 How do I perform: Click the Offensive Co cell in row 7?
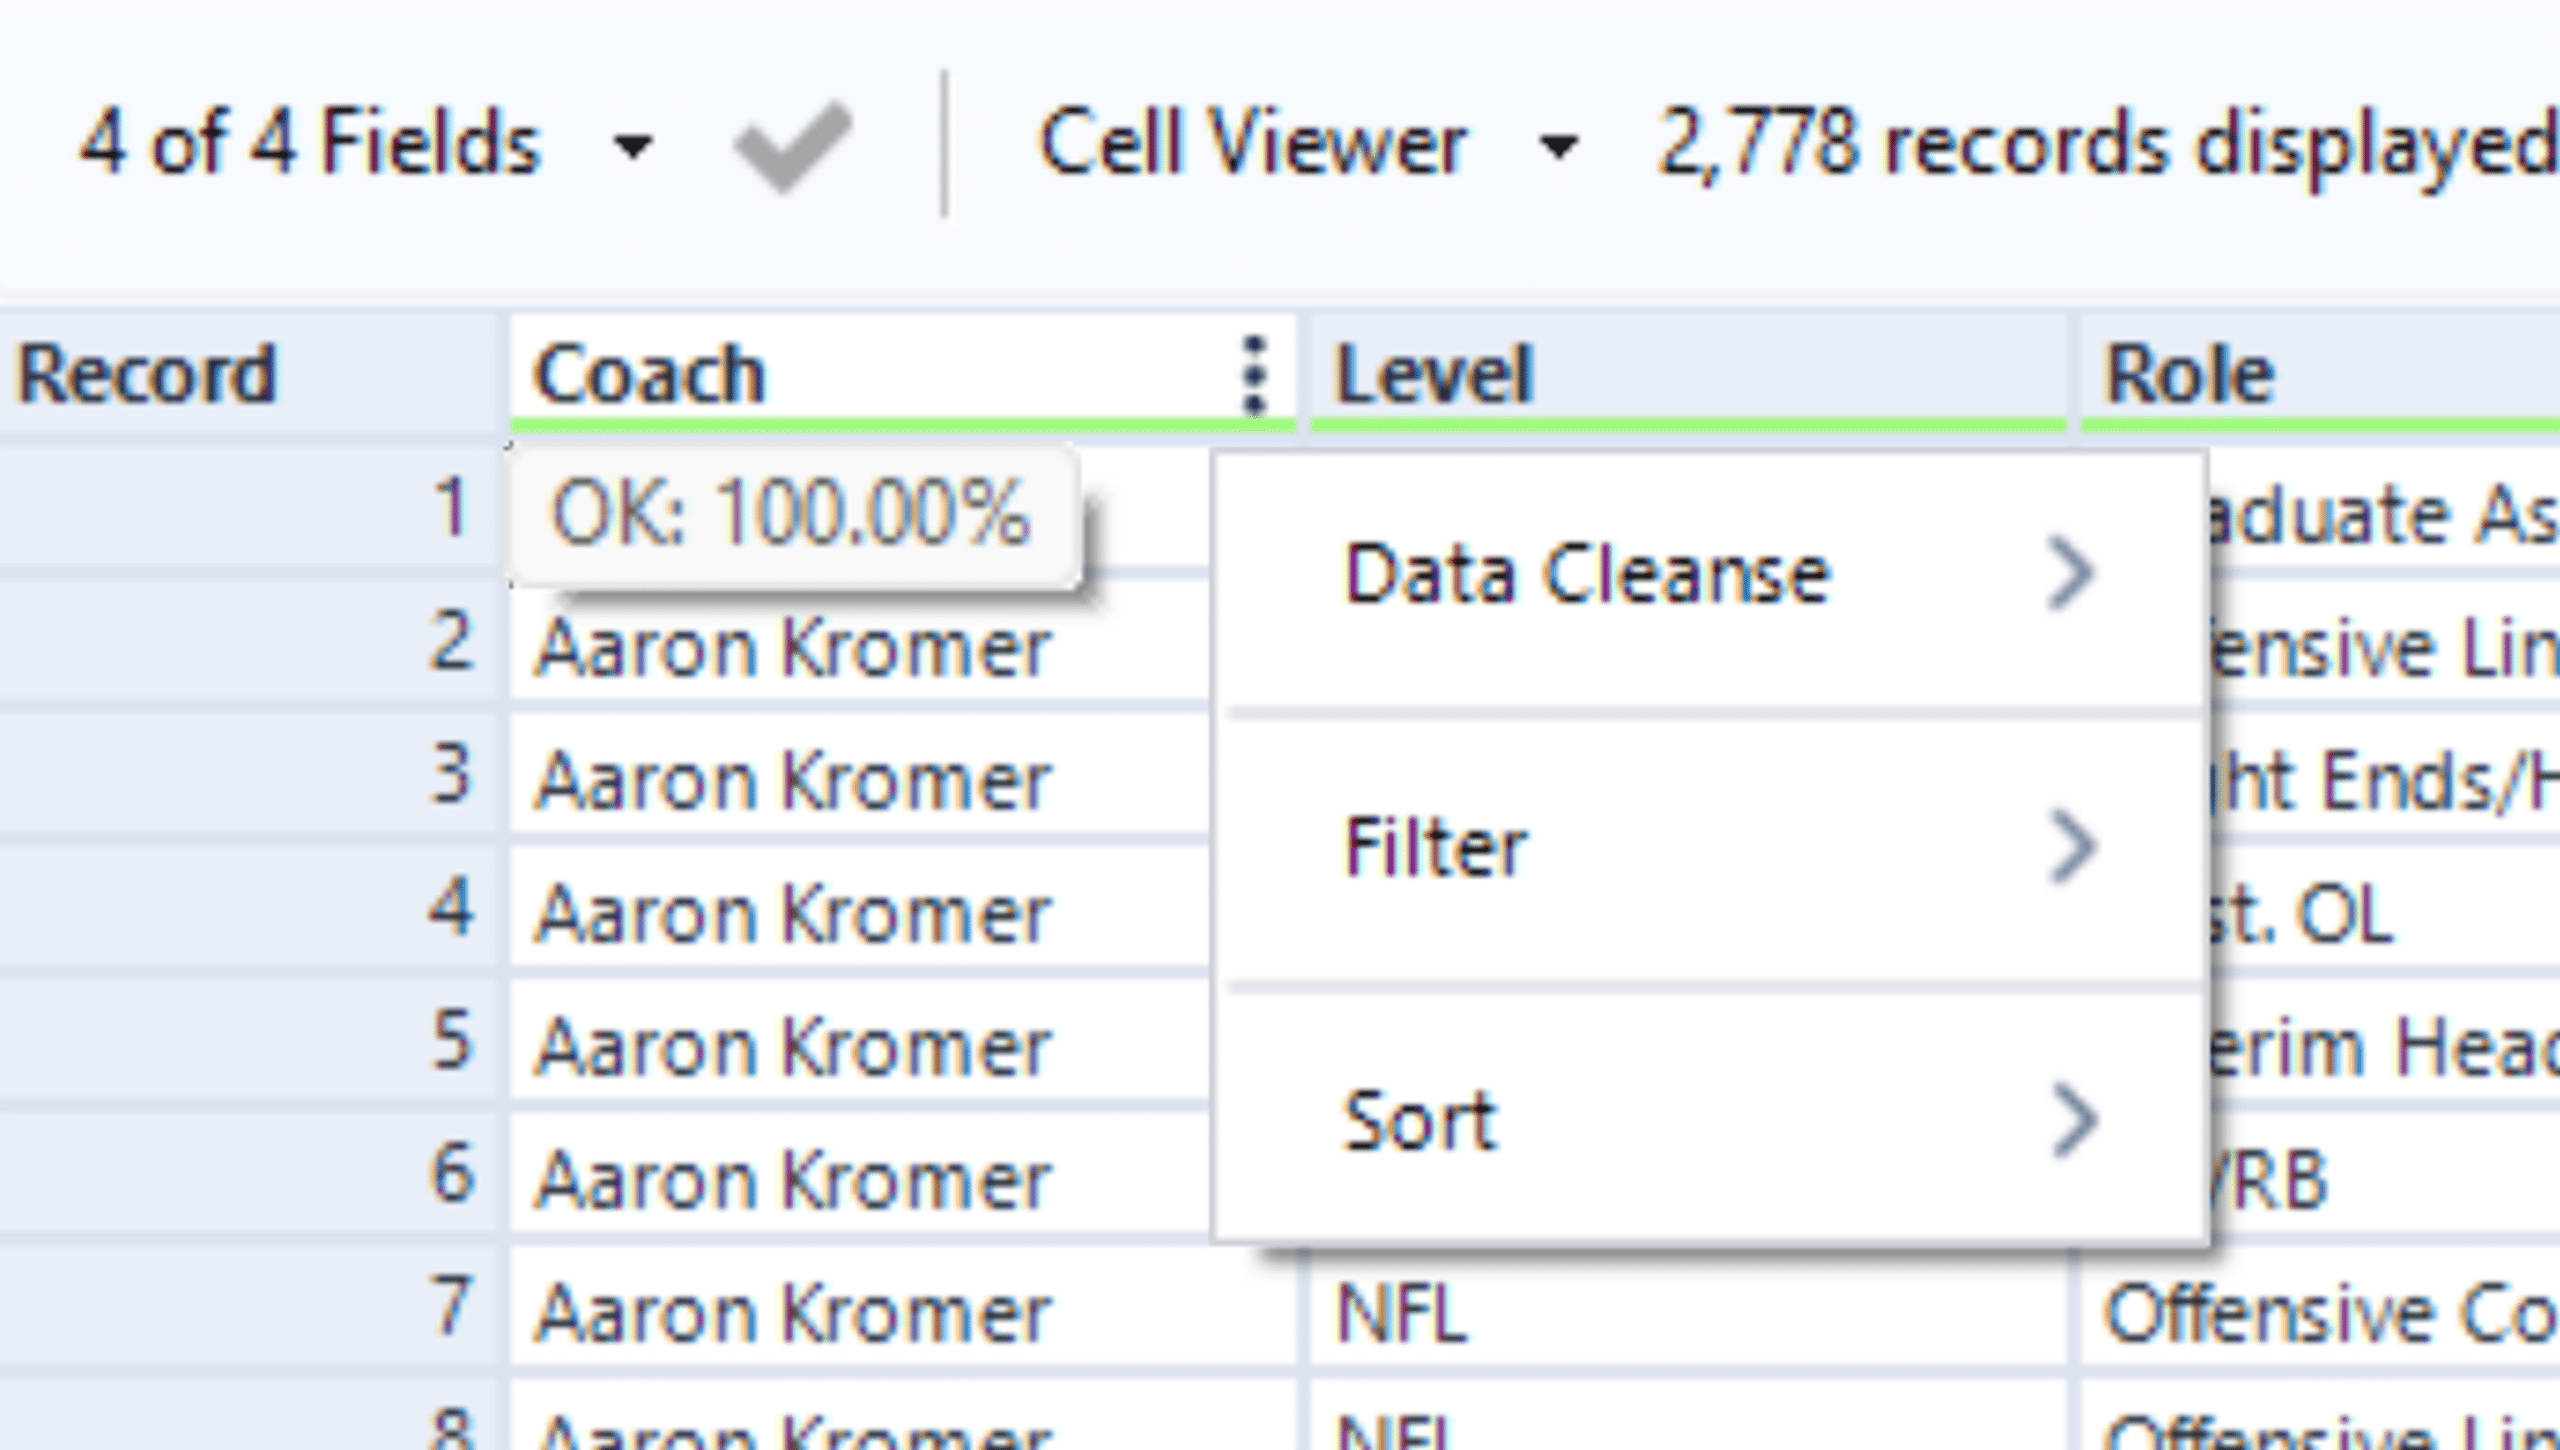click(x=2320, y=1313)
